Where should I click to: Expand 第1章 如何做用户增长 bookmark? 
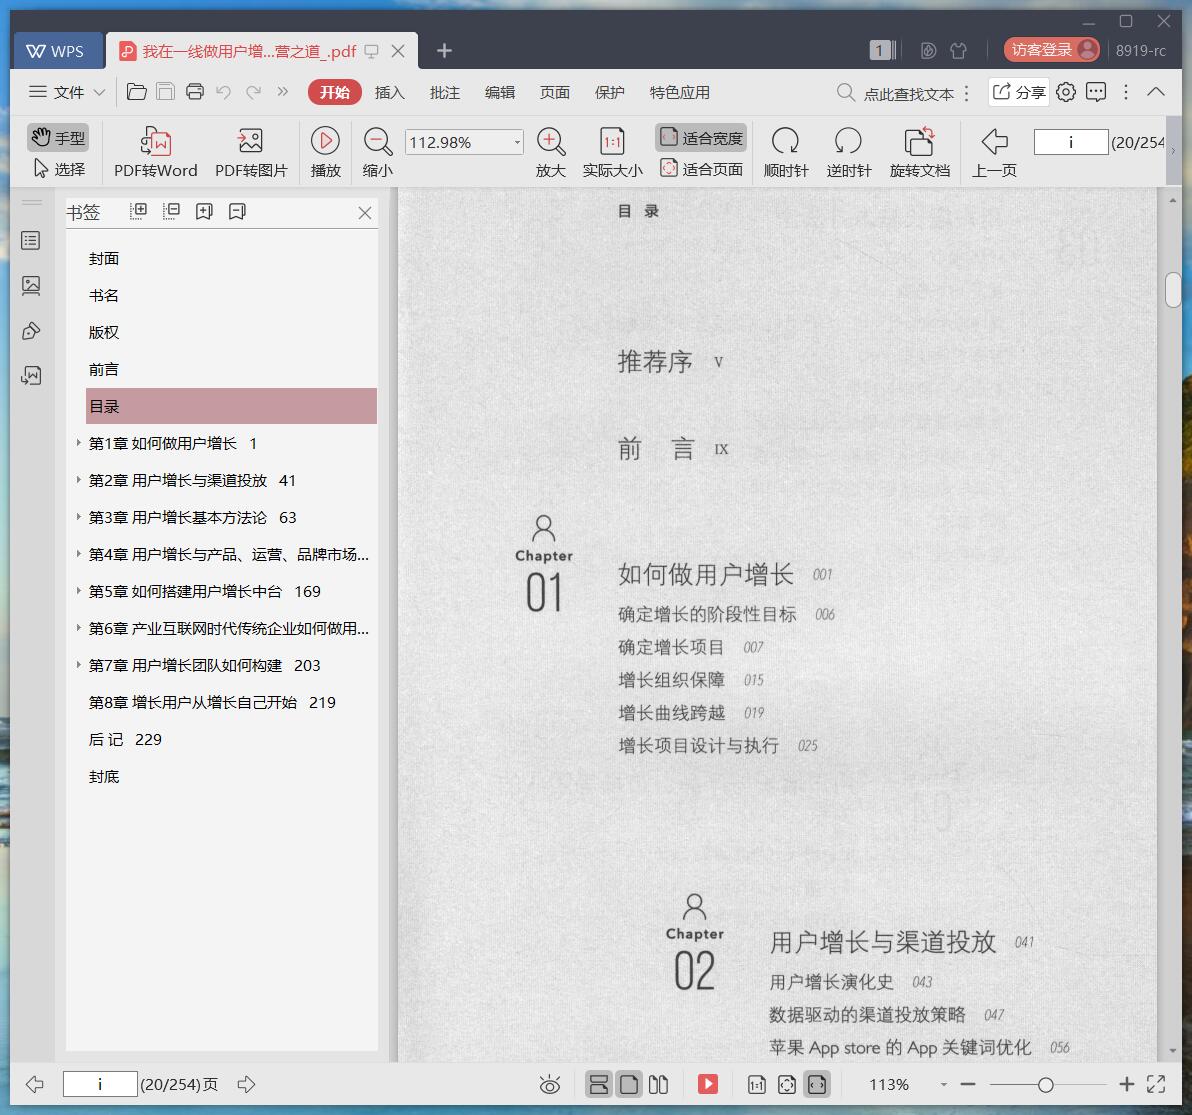coord(78,442)
